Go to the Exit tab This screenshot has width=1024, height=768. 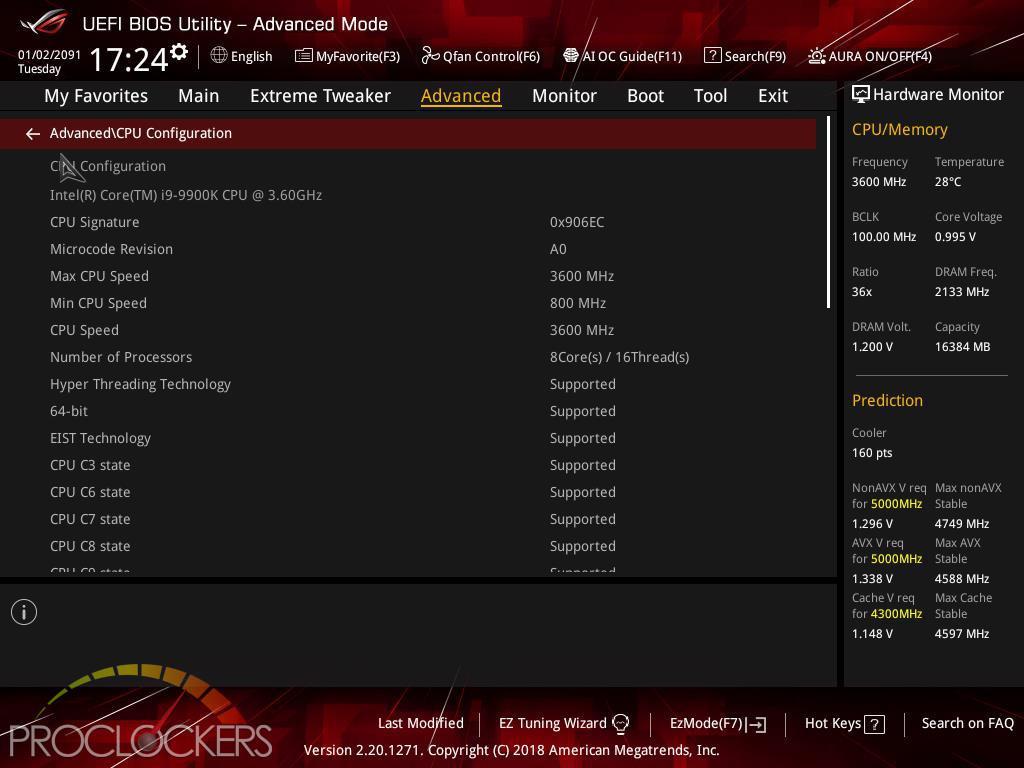click(773, 96)
